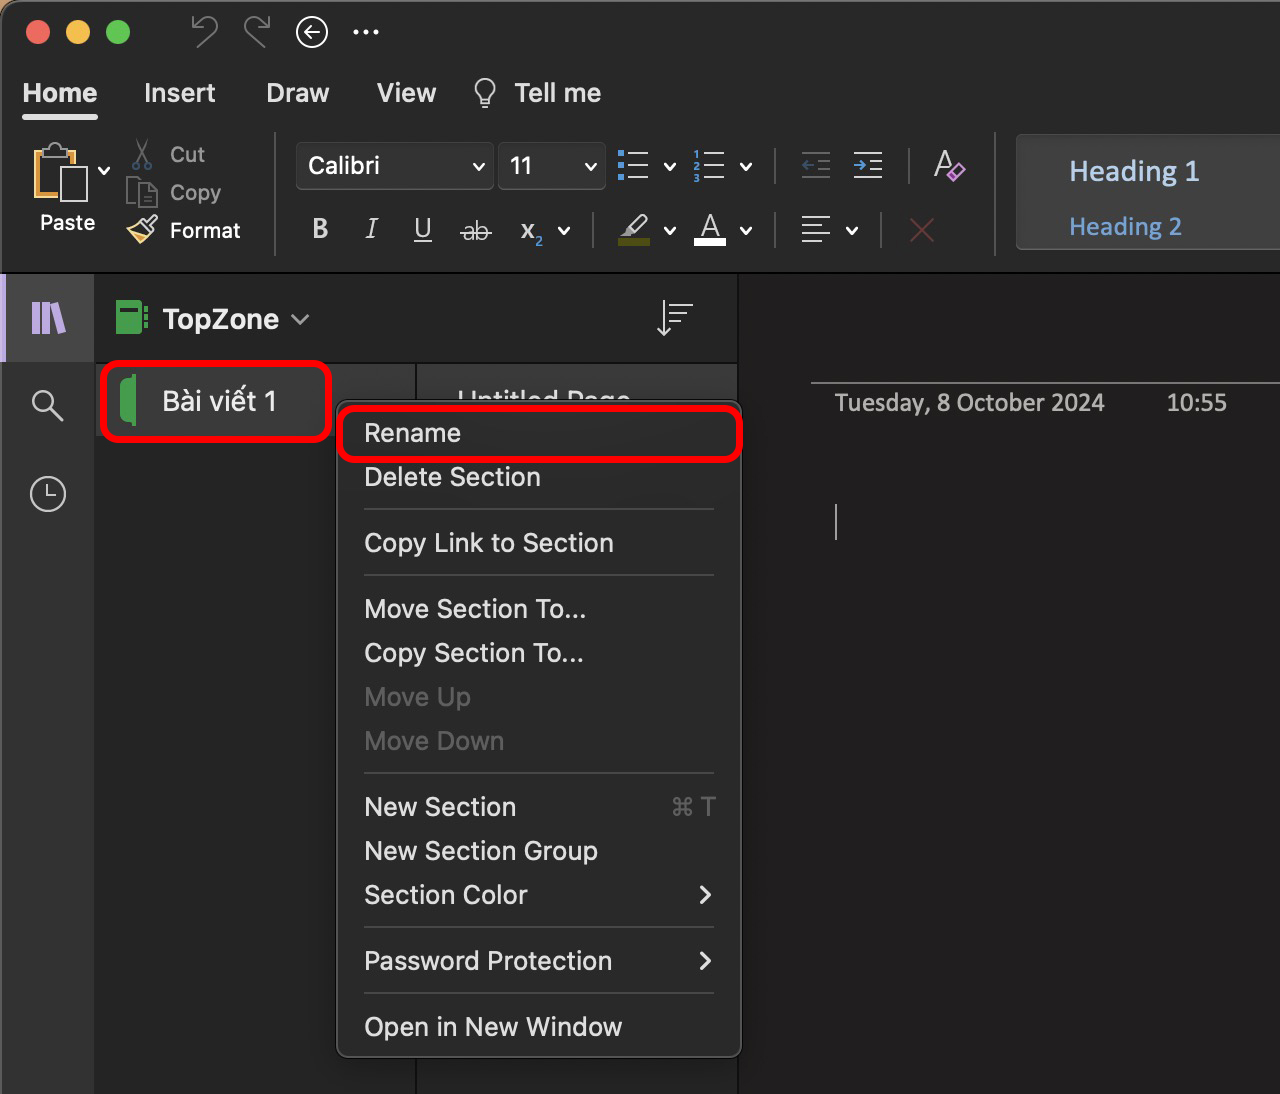Click the clear formatting icon
This screenshot has width=1280, height=1094.
tap(949, 165)
